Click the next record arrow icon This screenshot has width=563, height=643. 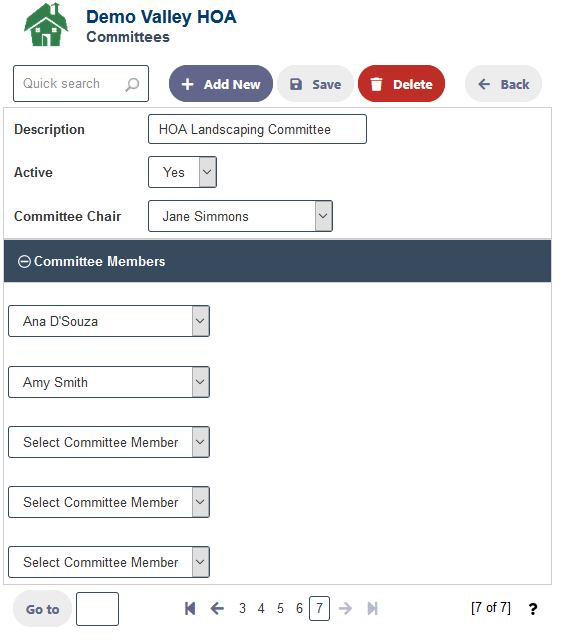coord(346,608)
